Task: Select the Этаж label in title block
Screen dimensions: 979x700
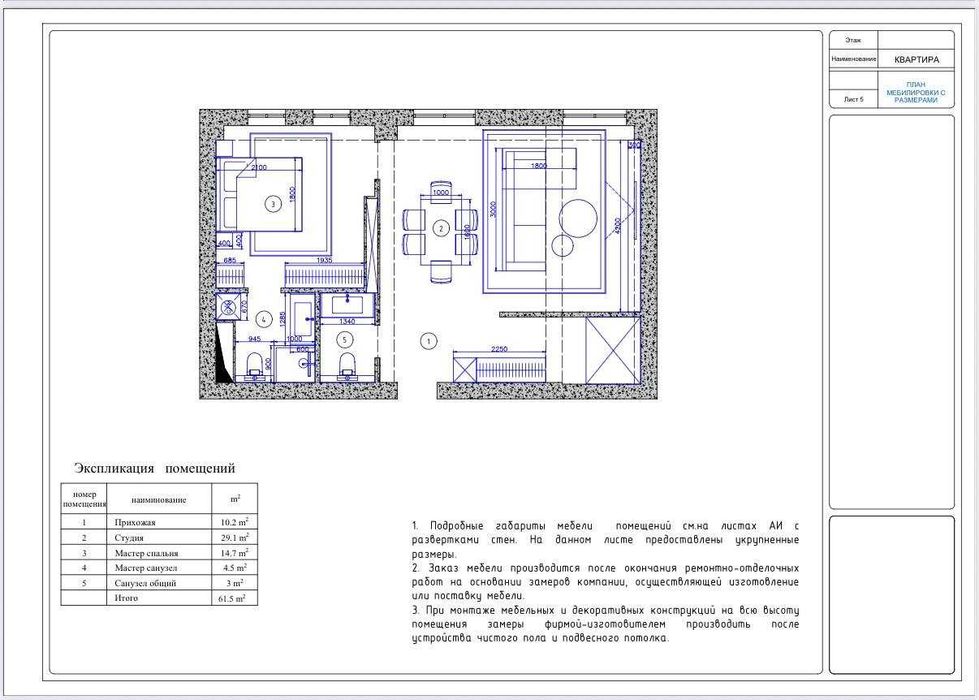Action: tap(853, 39)
